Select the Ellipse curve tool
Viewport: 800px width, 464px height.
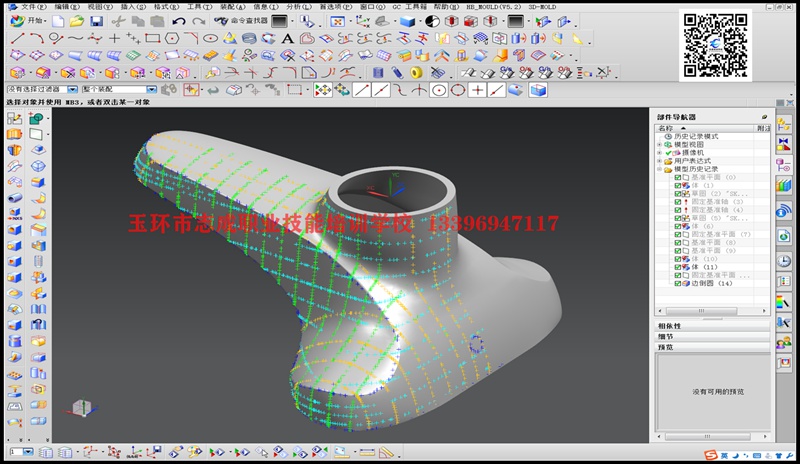pos(210,38)
